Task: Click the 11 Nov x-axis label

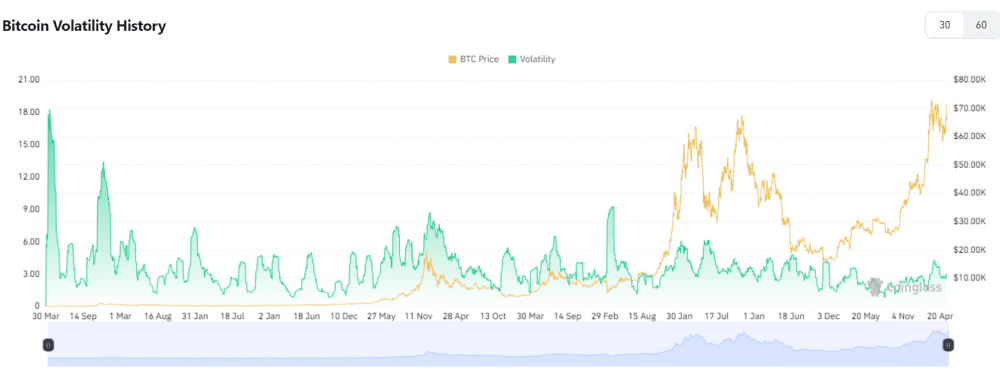Action: (x=418, y=316)
